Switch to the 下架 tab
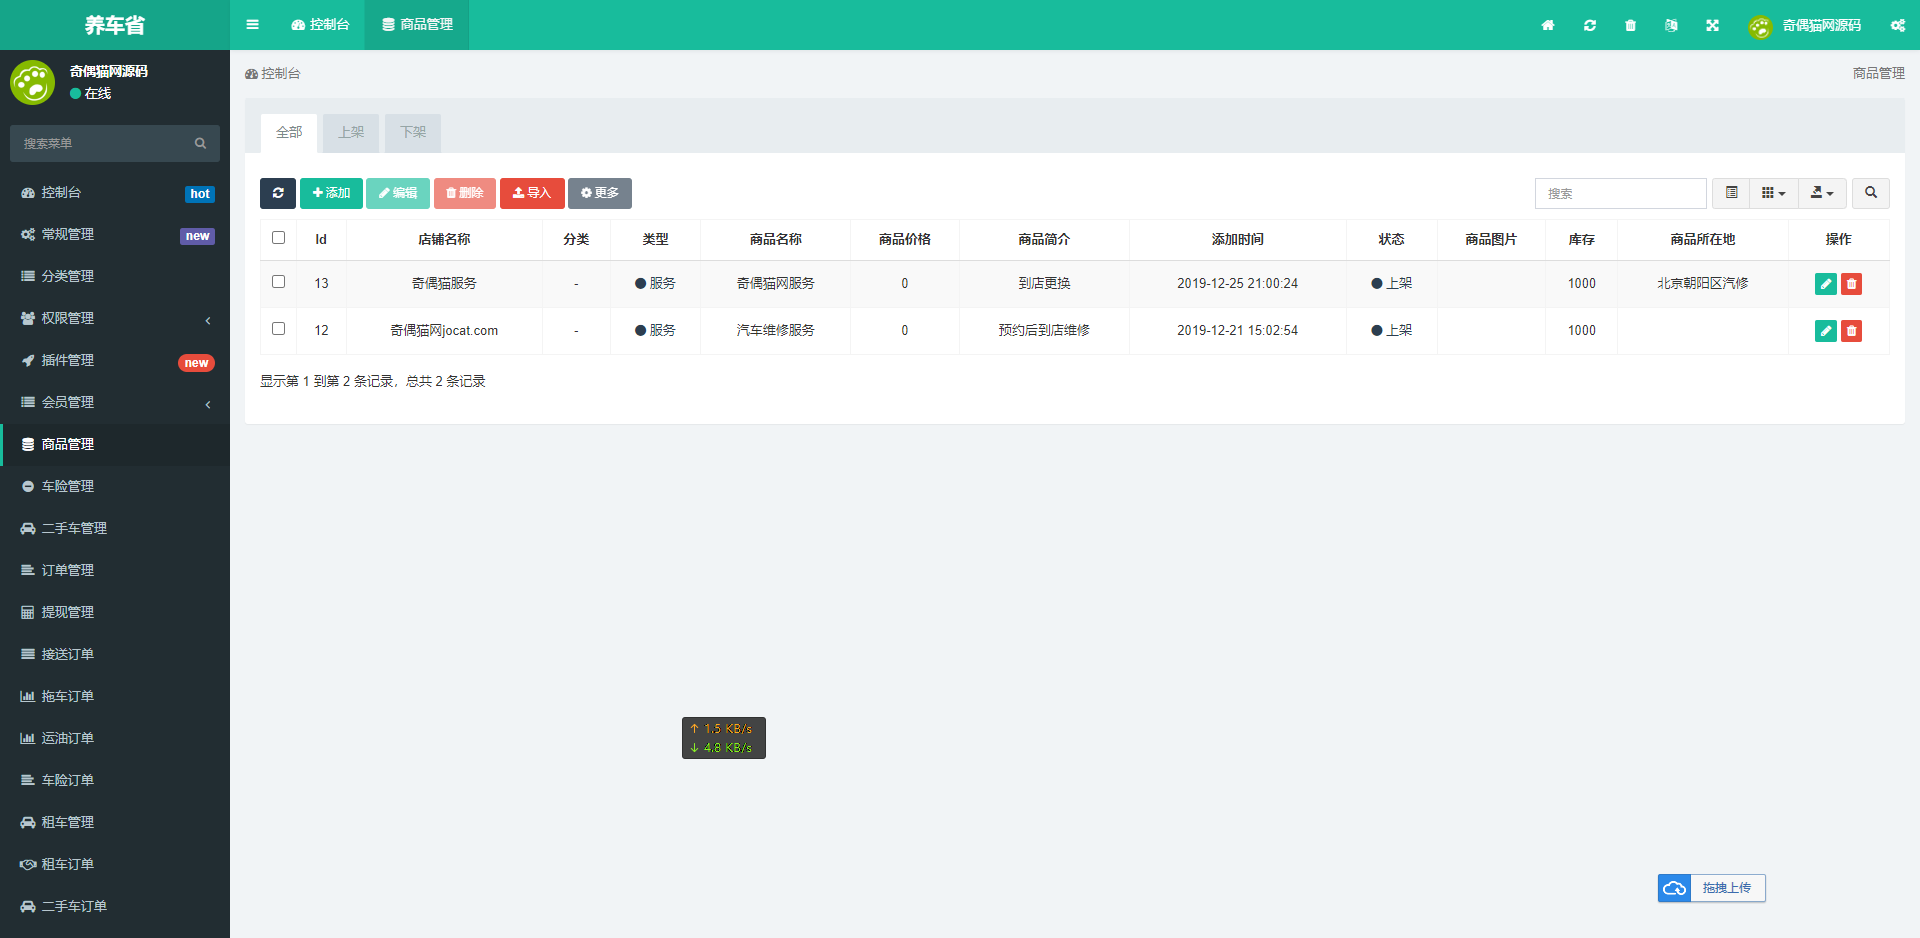Screen dimensions: 1920x938 point(413,133)
